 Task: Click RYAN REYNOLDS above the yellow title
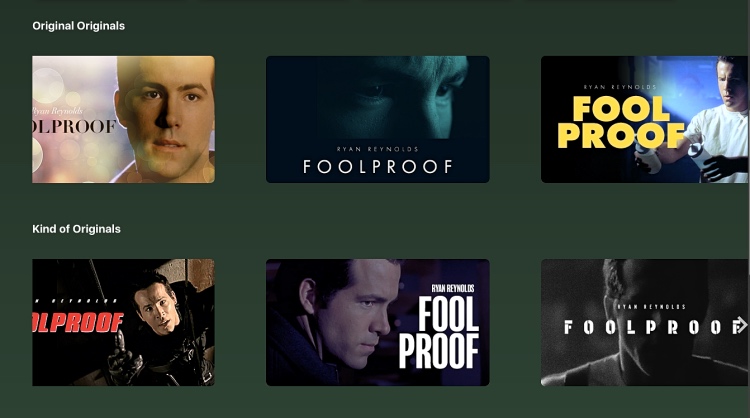[x=619, y=87]
